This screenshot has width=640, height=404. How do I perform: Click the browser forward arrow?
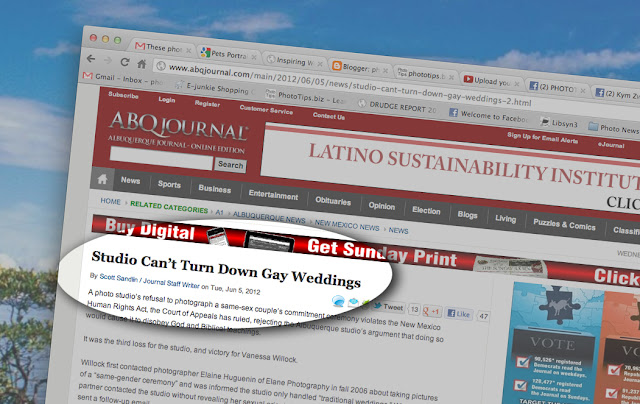108,60
